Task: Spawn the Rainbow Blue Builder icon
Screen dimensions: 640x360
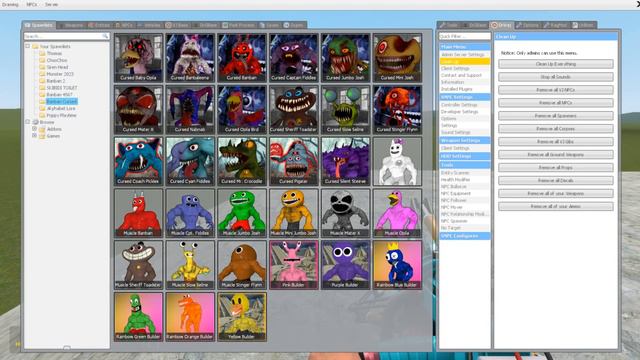Action: (398, 265)
